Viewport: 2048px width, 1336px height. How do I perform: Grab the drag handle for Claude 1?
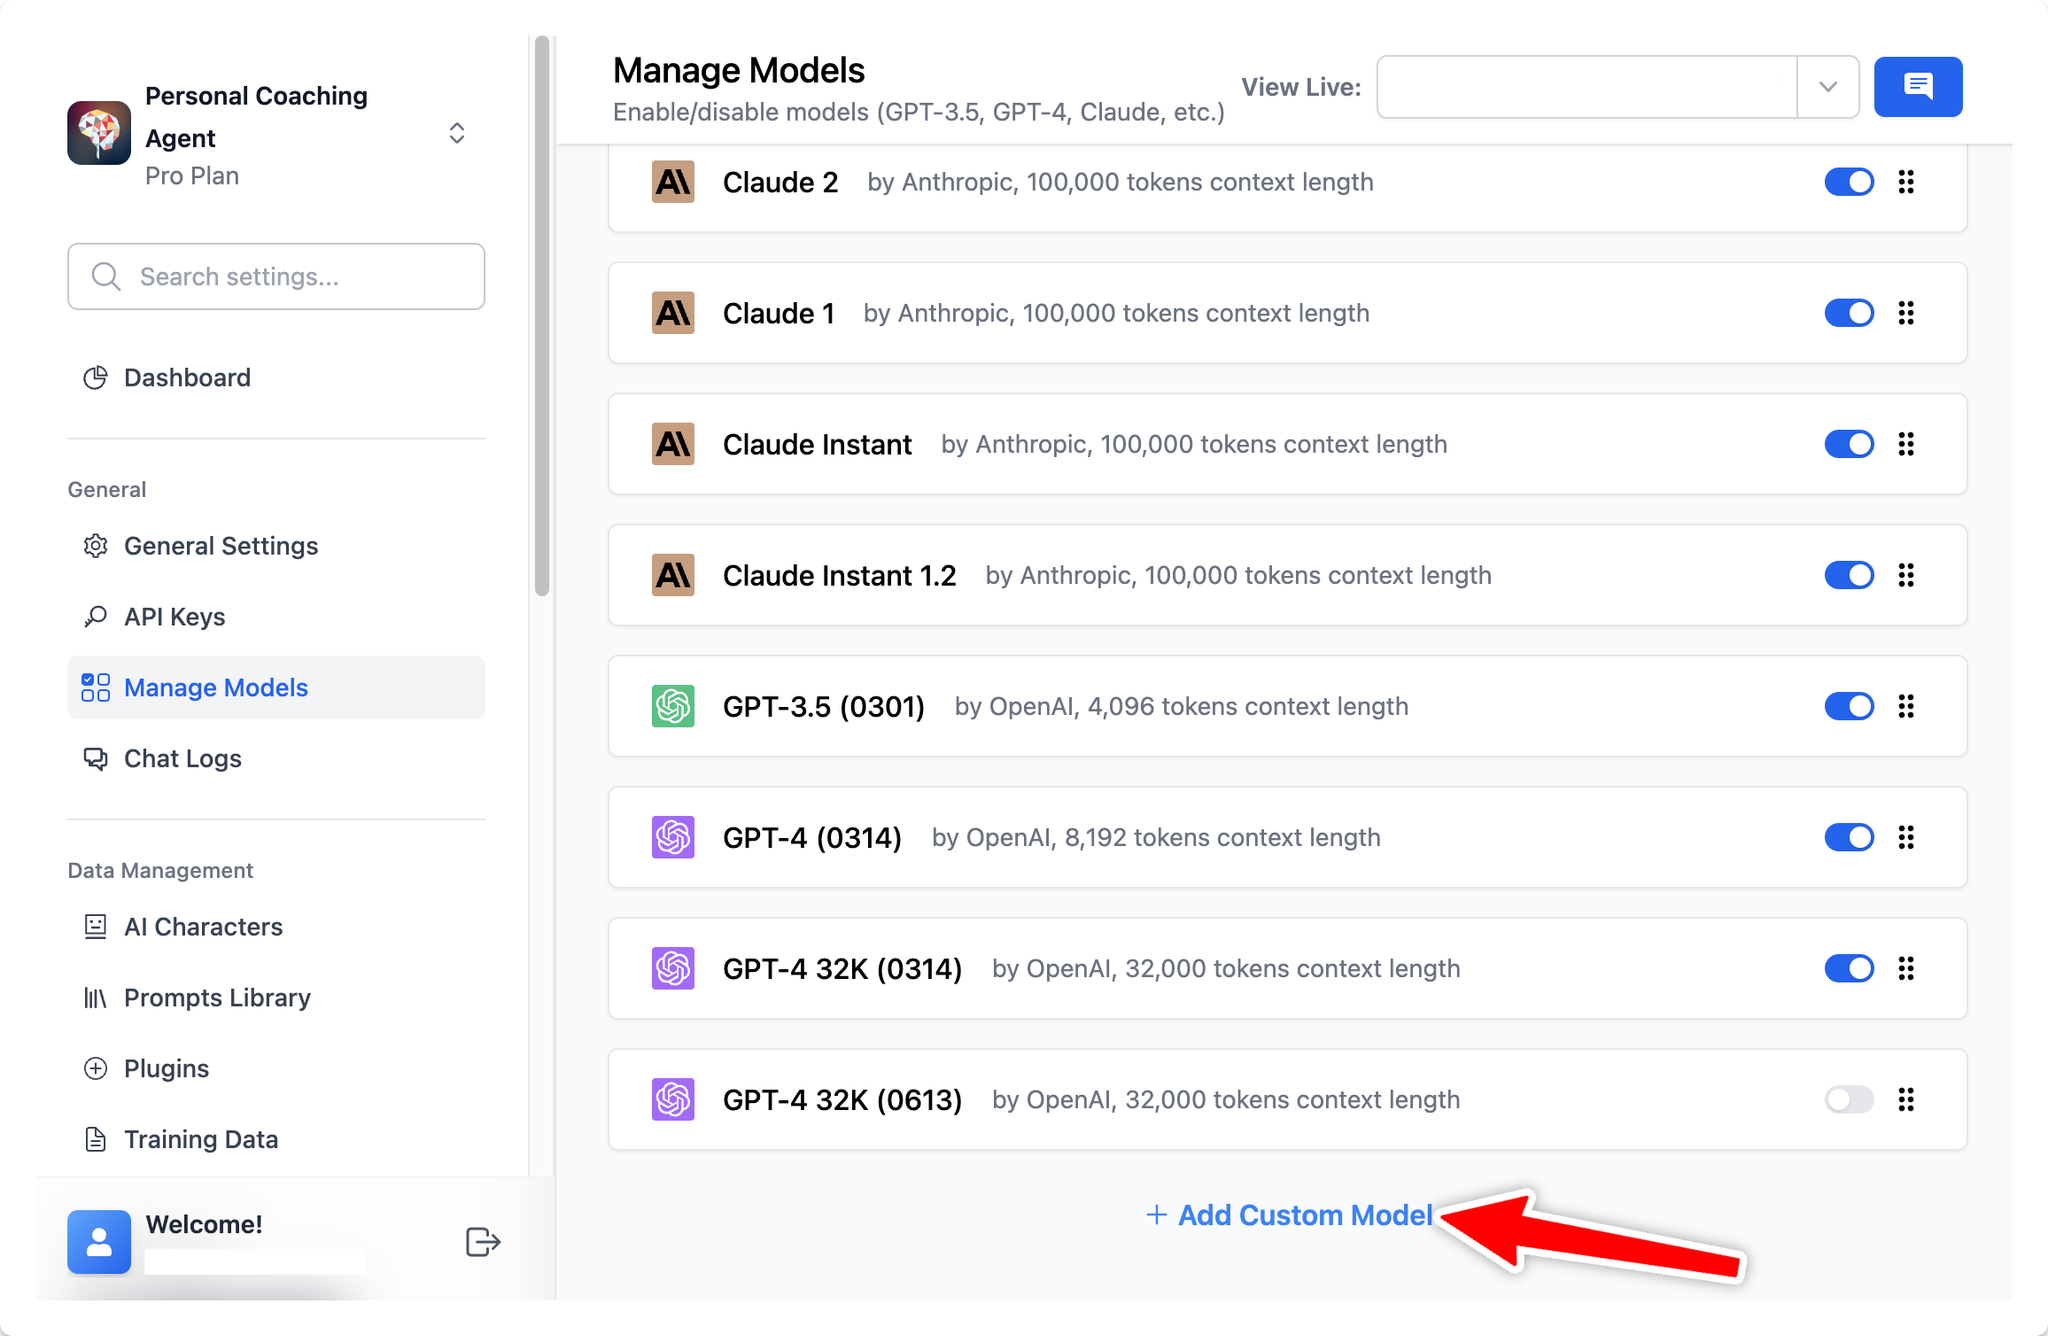(1906, 313)
